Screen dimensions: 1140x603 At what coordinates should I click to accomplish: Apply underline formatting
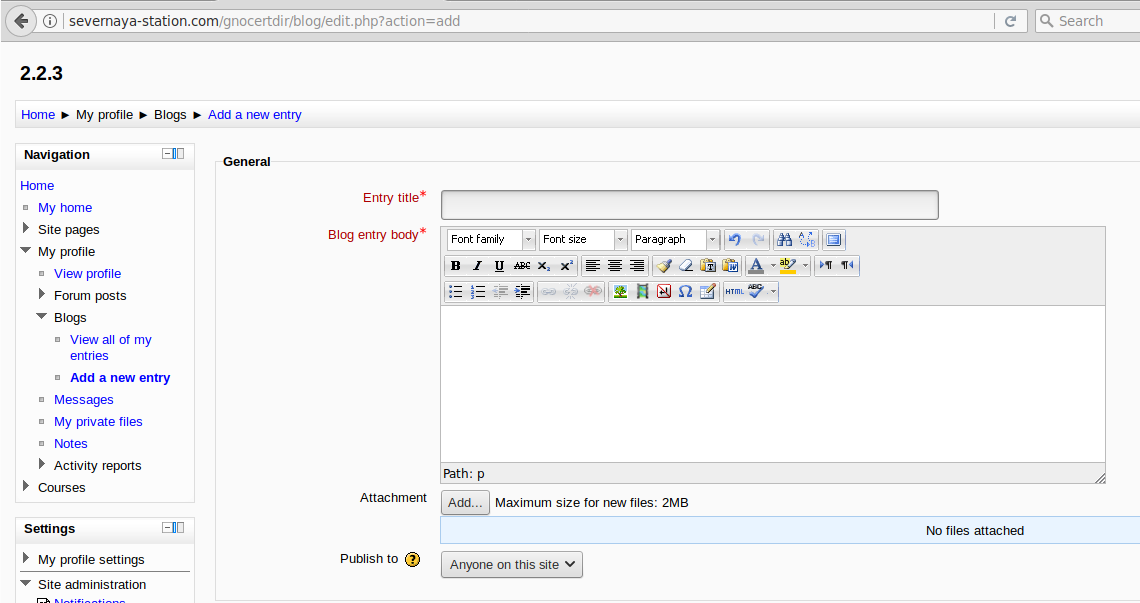coord(499,266)
